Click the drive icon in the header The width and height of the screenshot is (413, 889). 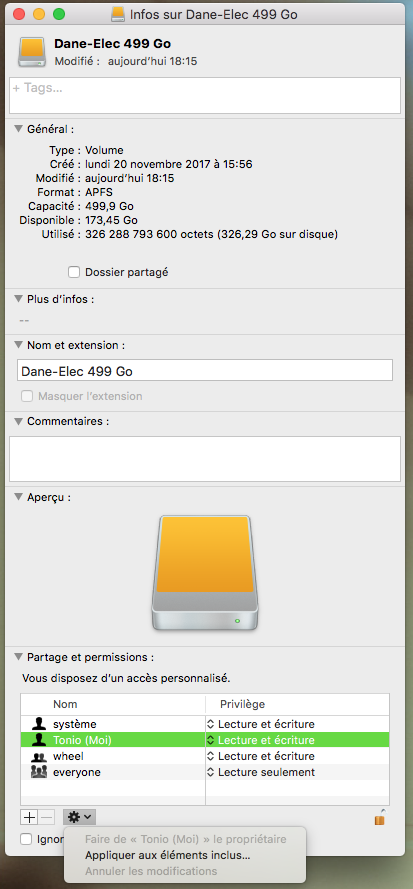click(x=33, y=53)
